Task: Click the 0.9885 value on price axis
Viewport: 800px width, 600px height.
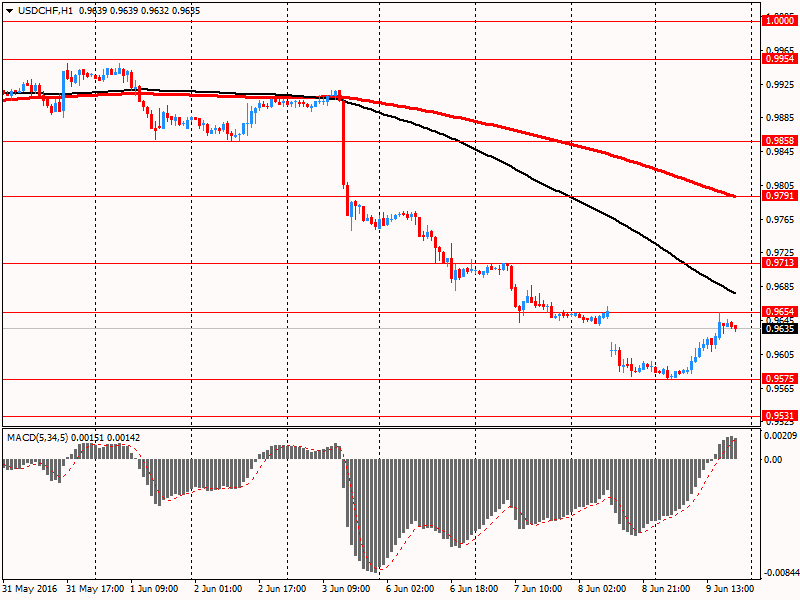Action: 780,118
